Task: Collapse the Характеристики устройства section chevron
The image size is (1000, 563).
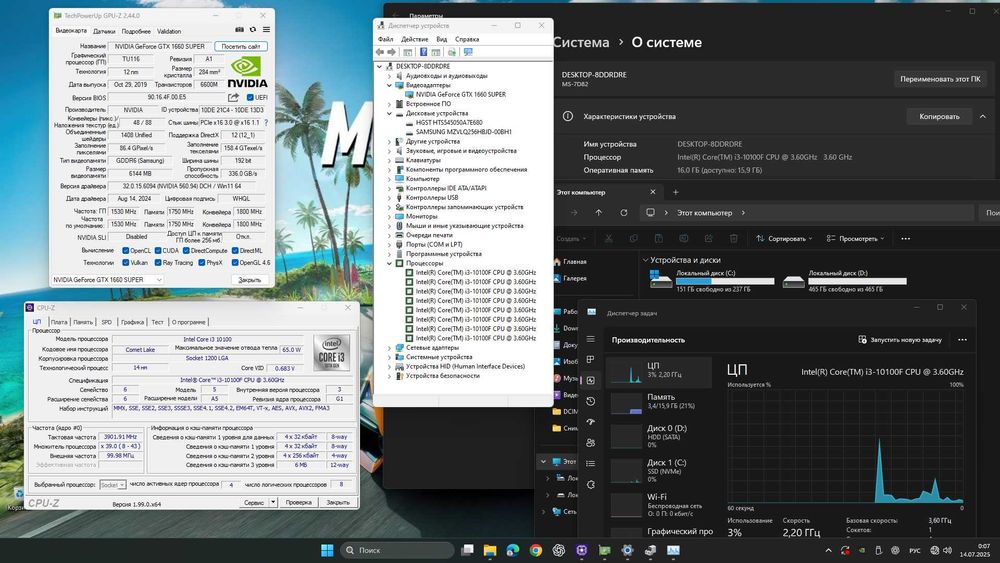Action: (982, 117)
